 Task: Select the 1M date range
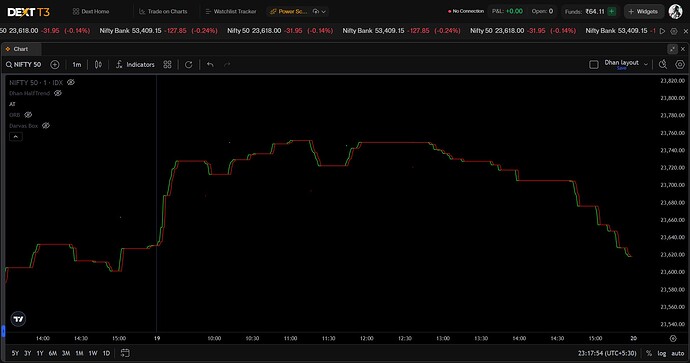click(79, 353)
